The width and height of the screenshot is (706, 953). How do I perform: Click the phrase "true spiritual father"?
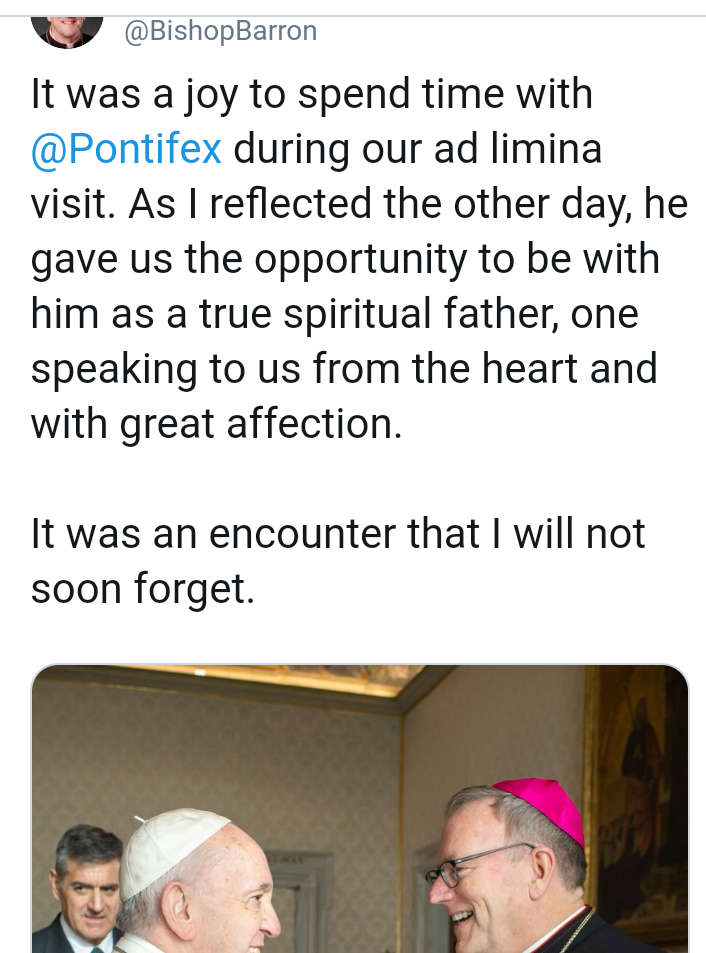point(375,314)
